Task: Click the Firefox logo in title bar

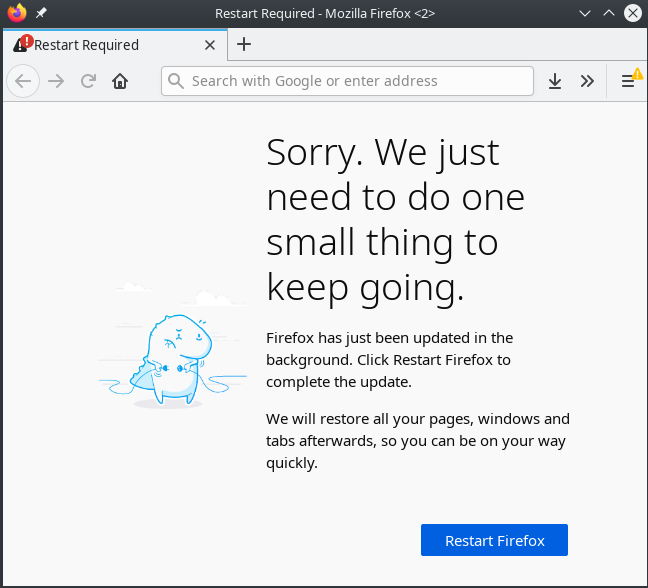Action: click(x=17, y=13)
